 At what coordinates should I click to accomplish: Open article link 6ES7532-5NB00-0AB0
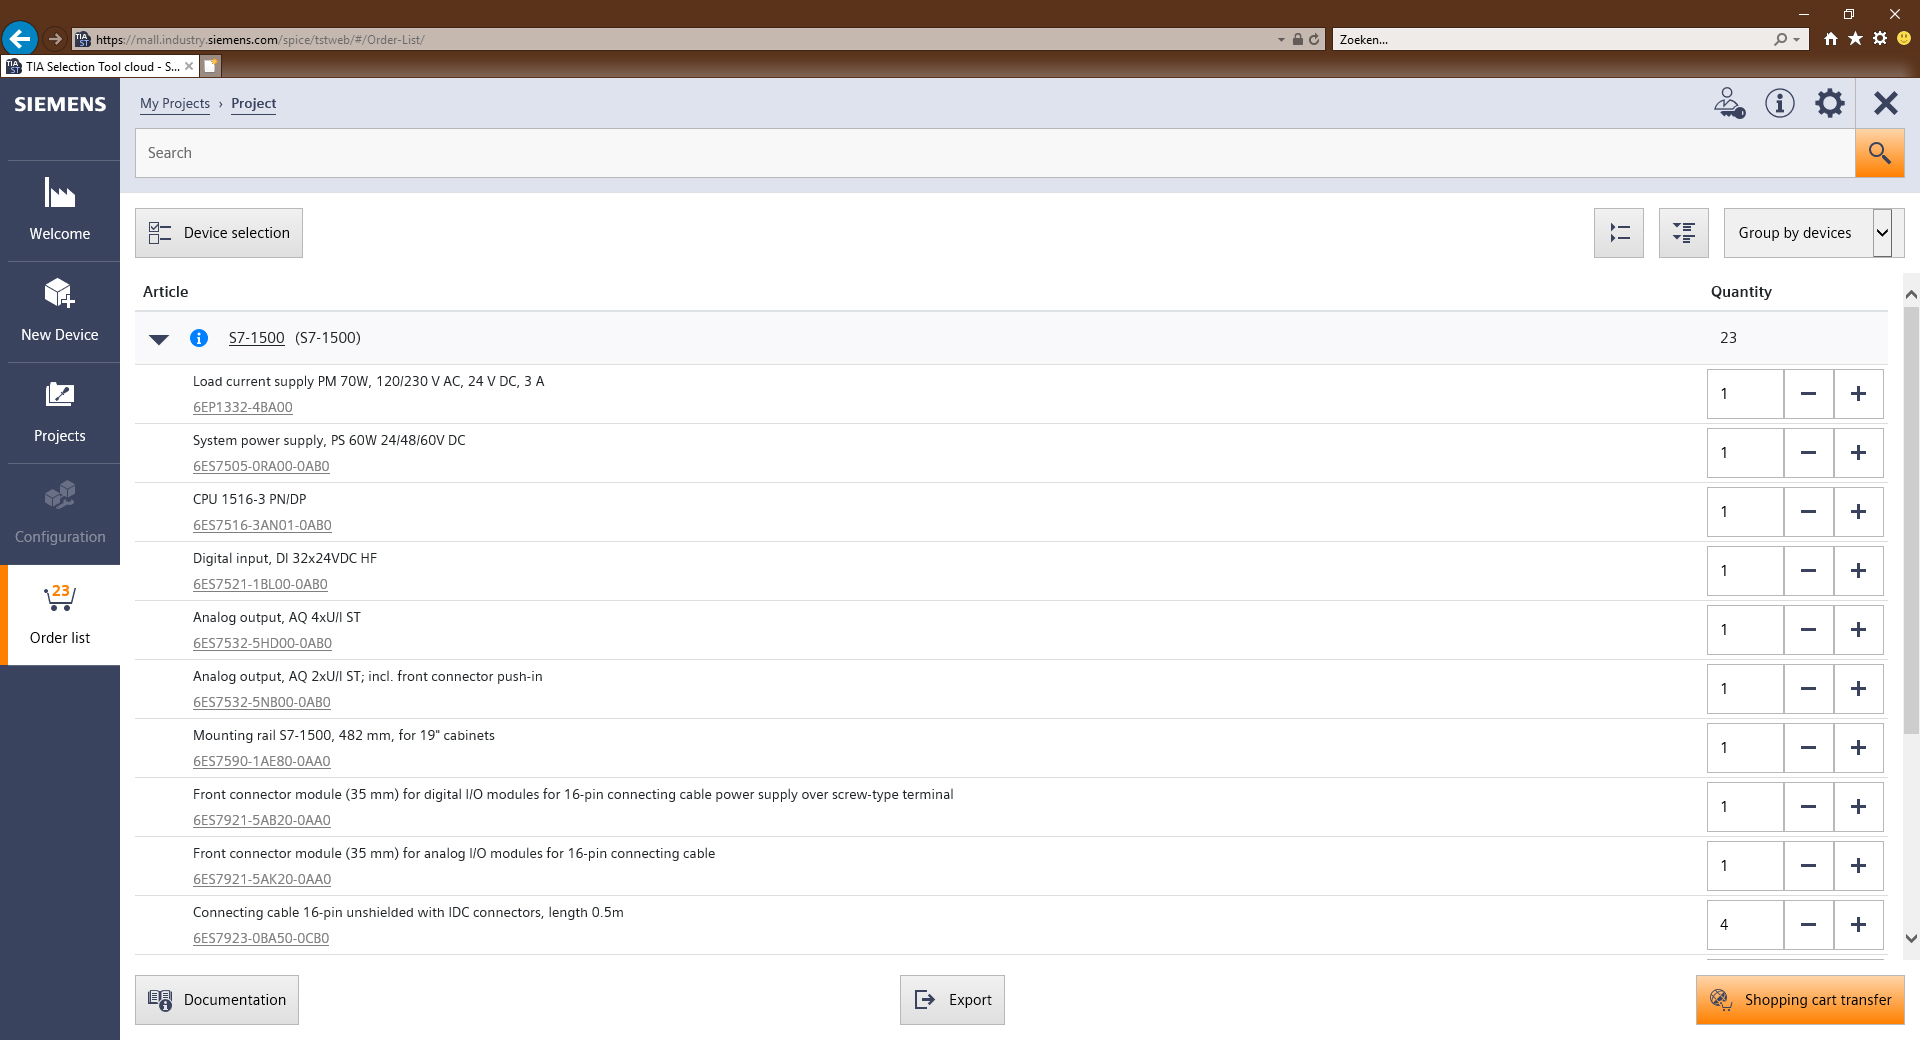(x=262, y=702)
